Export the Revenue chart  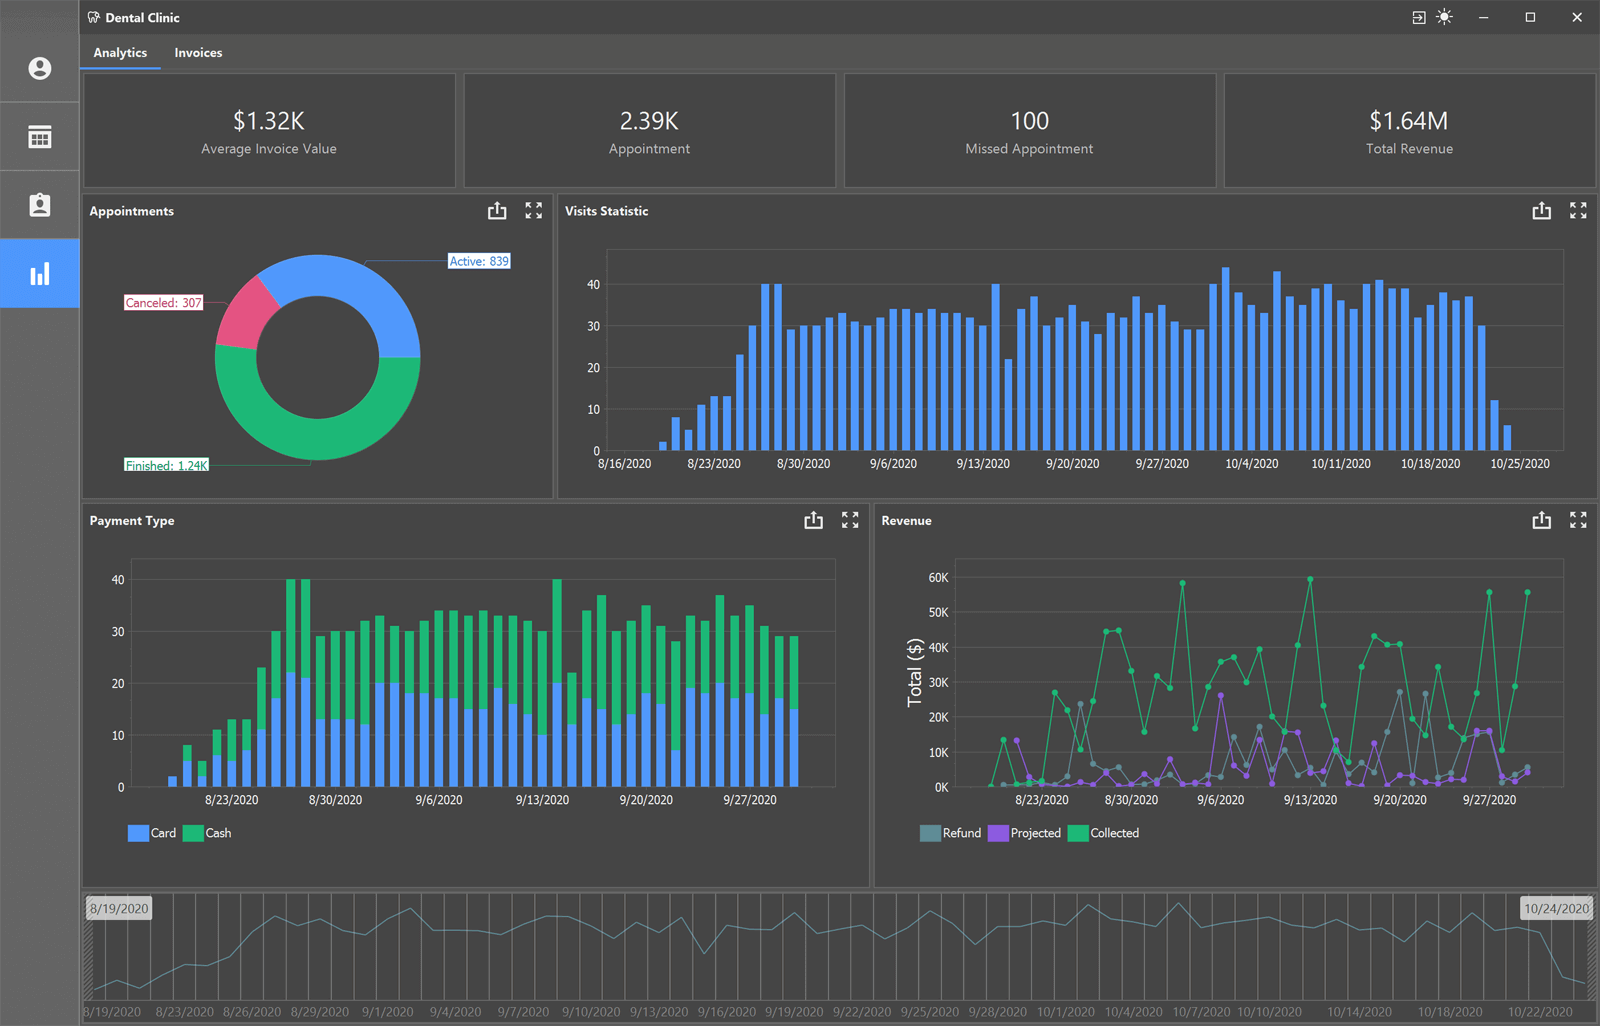pos(1541,520)
